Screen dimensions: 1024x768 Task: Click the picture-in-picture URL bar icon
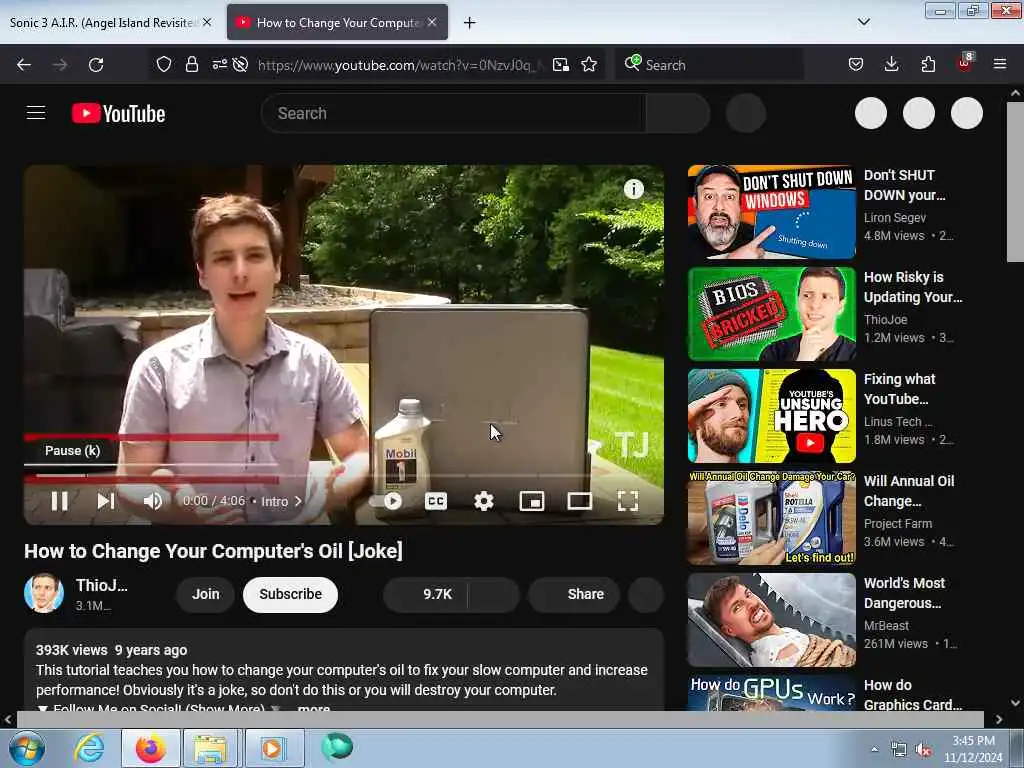(x=560, y=65)
